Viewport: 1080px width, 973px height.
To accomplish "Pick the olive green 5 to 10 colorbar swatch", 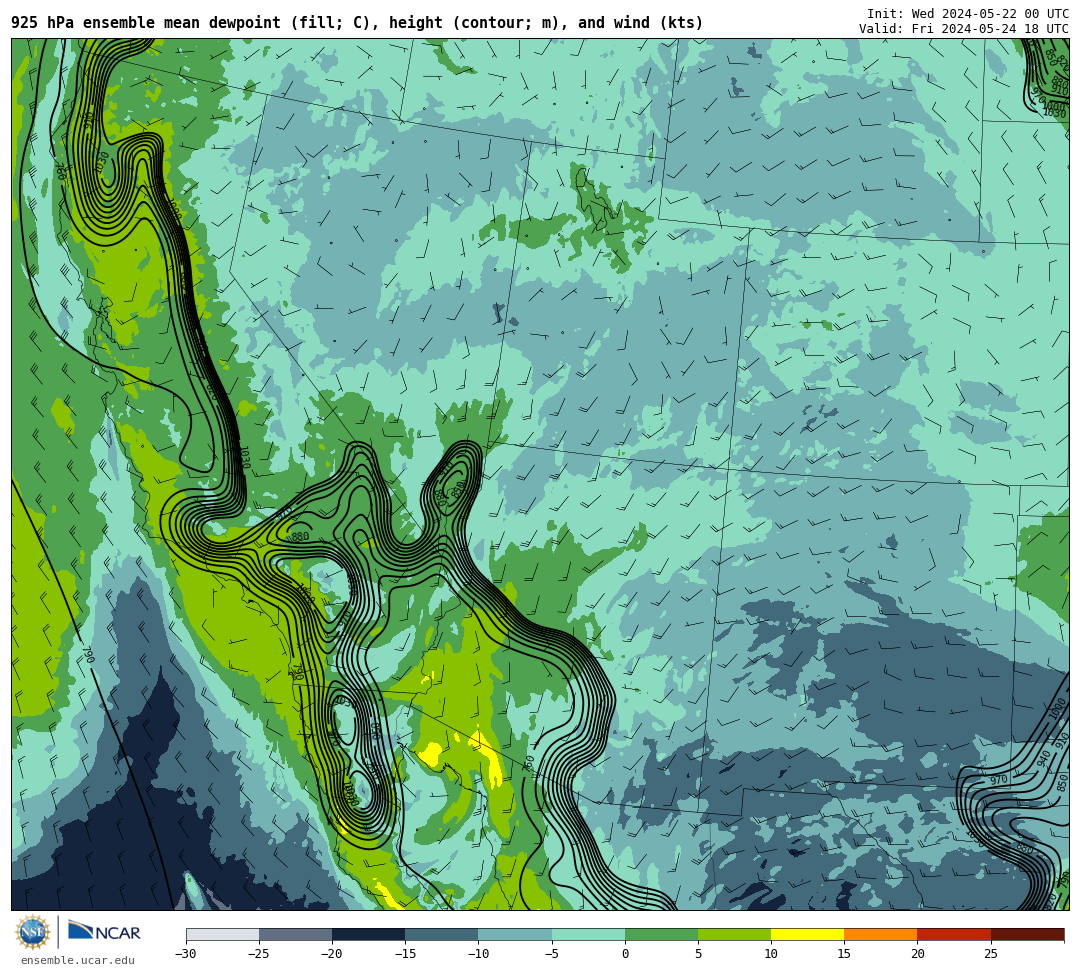I will pyautogui.click(x=734, y=934).
